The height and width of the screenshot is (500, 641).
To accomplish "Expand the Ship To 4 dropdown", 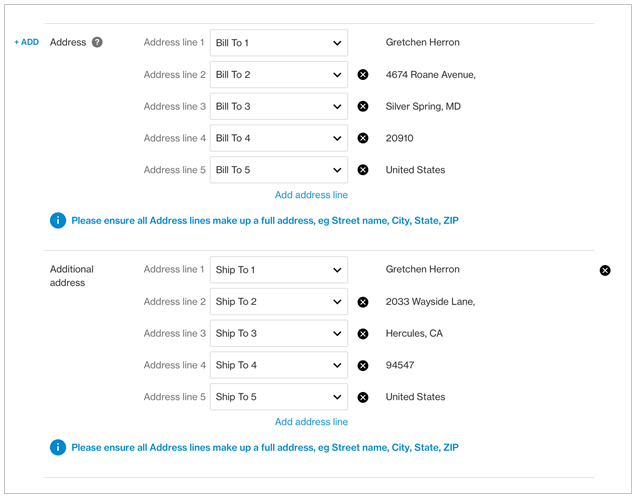I will [278, 366].
